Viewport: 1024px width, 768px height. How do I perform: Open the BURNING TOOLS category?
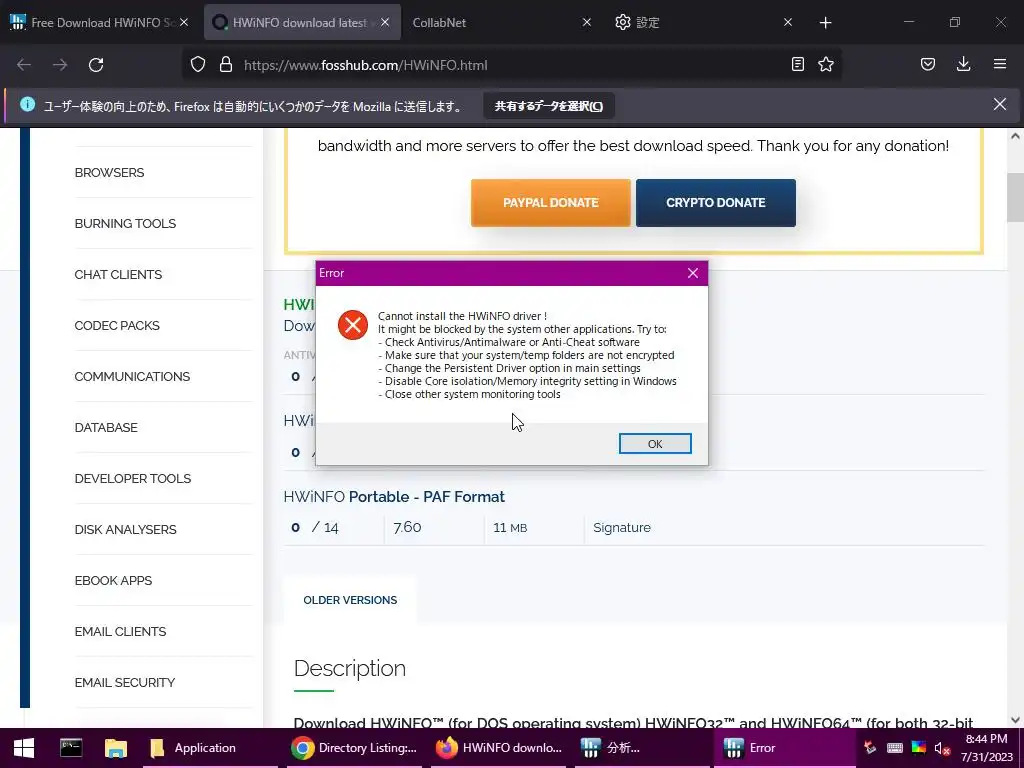coord(125,223)
